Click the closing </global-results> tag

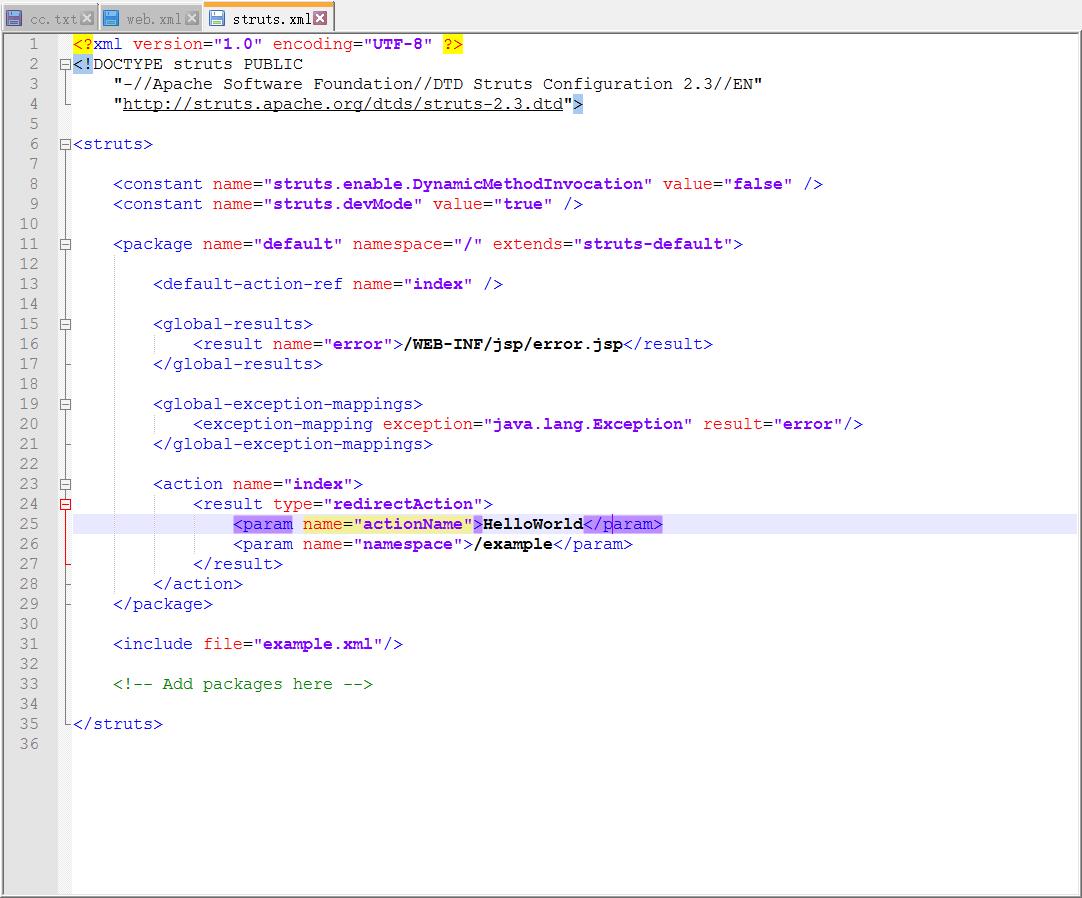tap(238, 364)
